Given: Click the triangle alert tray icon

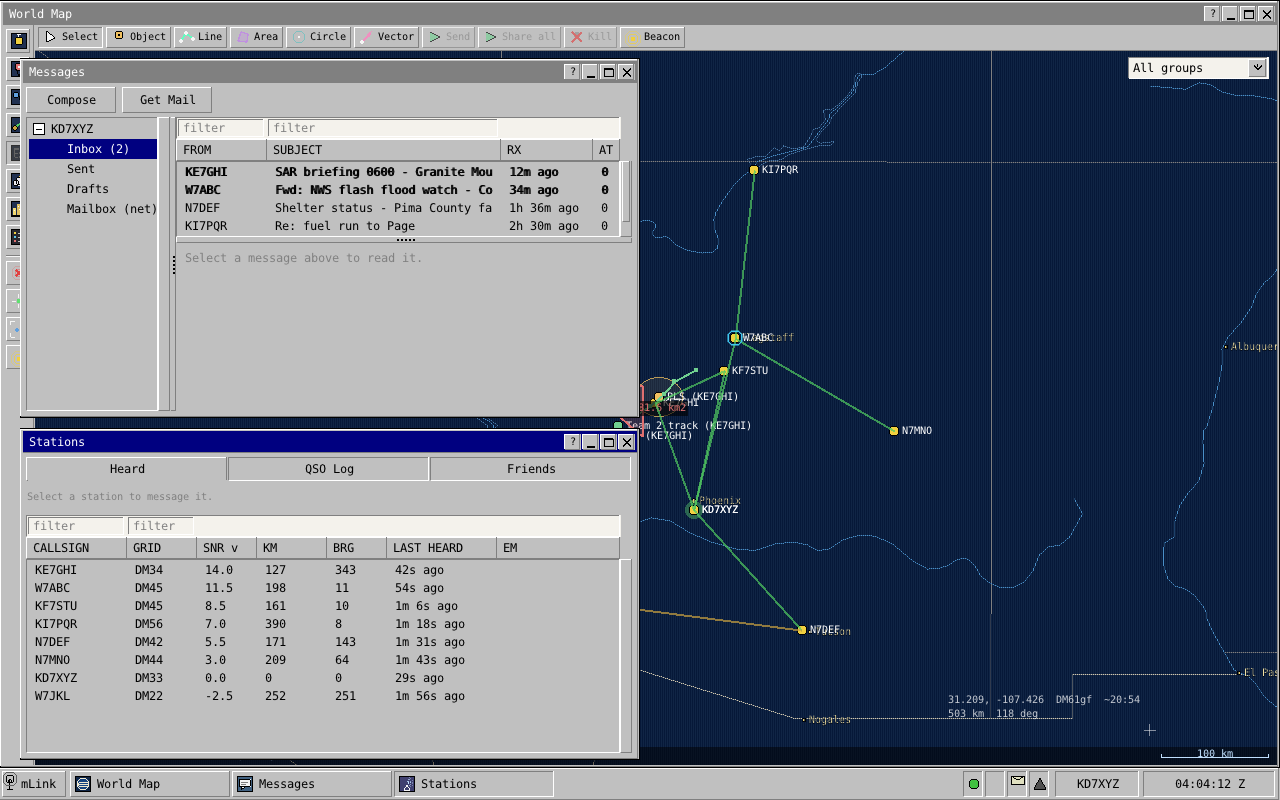Looking at the screenshot, I should tap(1039, 784).
